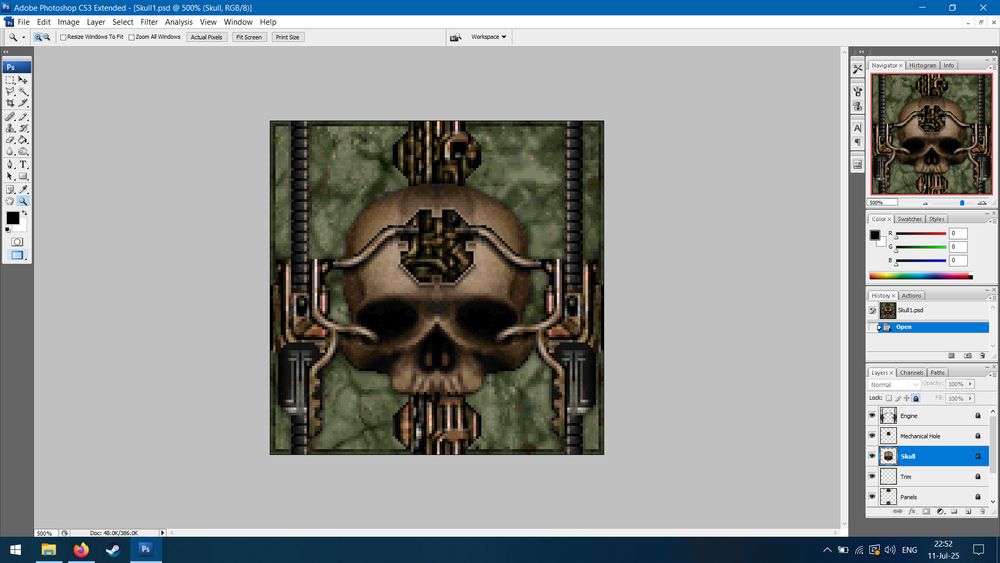This screenshot has width=1000, height=563.
Task: Select the Notes tool
Action: [x=10, y=189]
